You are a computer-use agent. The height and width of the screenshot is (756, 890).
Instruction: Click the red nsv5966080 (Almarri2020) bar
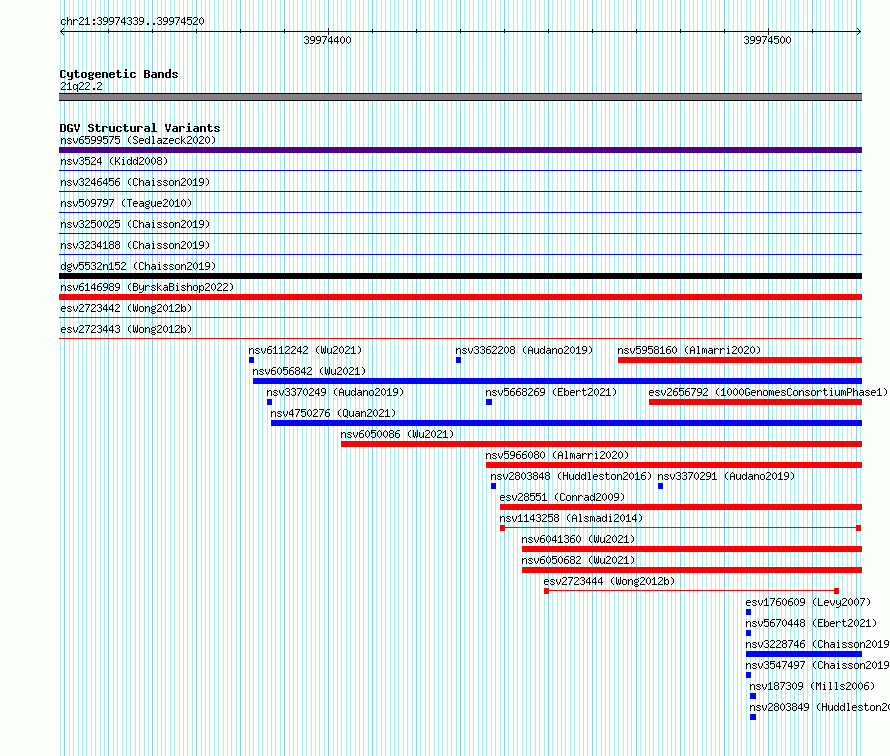point(674,465)
